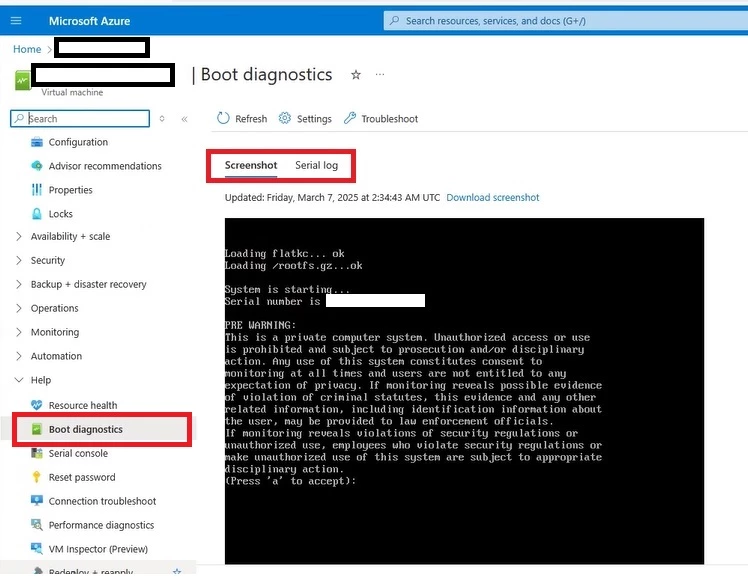748x577 pixels.
Task: Click the Boot diagnostics green icon
Action: point(37,429)
